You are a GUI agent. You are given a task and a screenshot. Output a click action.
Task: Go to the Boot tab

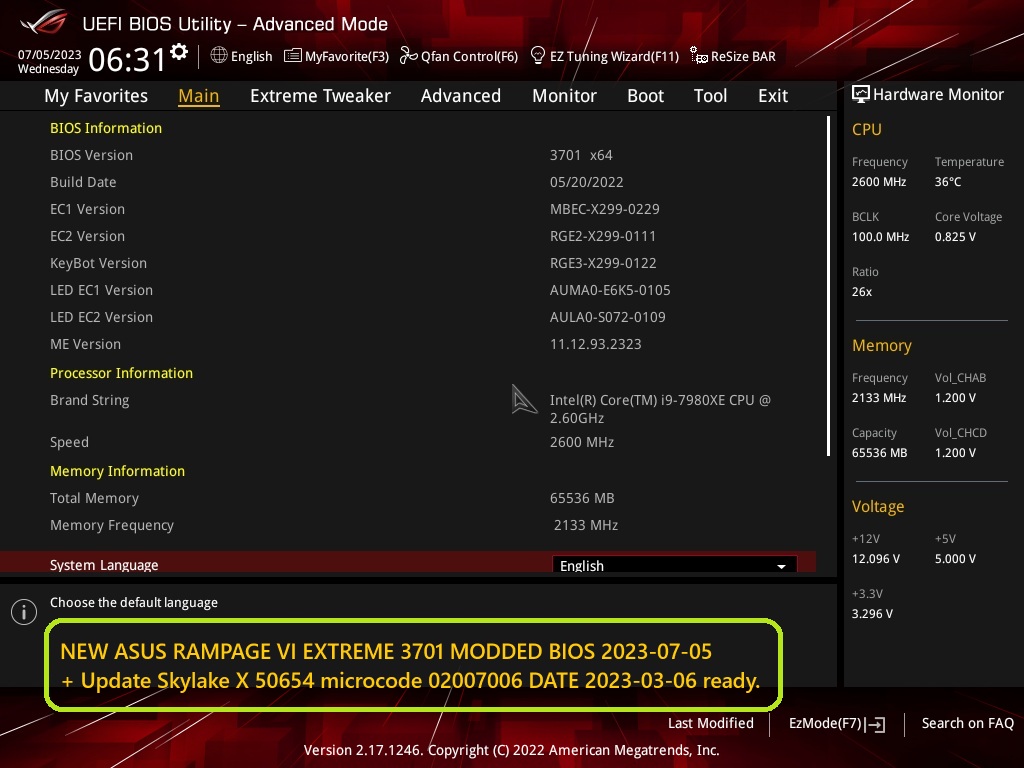pyautogui.click(x=645, y=96)
